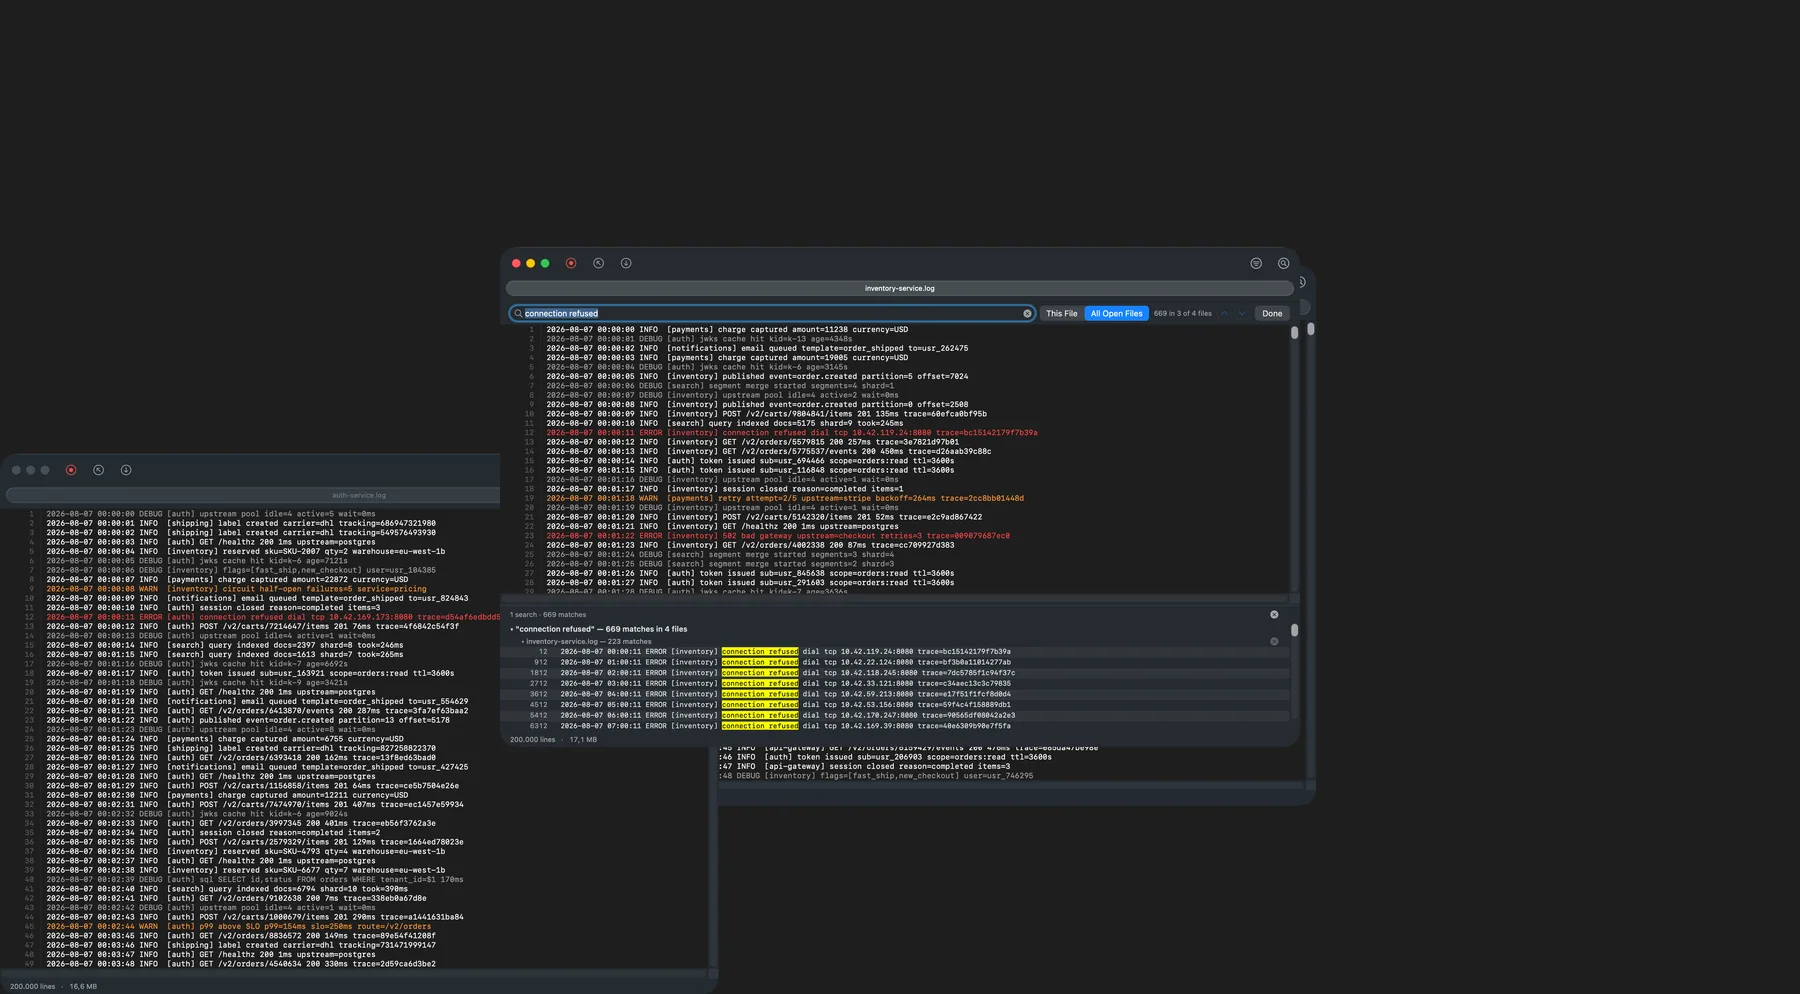
Task: Click the red ERROR line 12 in inventory-service.log
Action: [791, 433]
